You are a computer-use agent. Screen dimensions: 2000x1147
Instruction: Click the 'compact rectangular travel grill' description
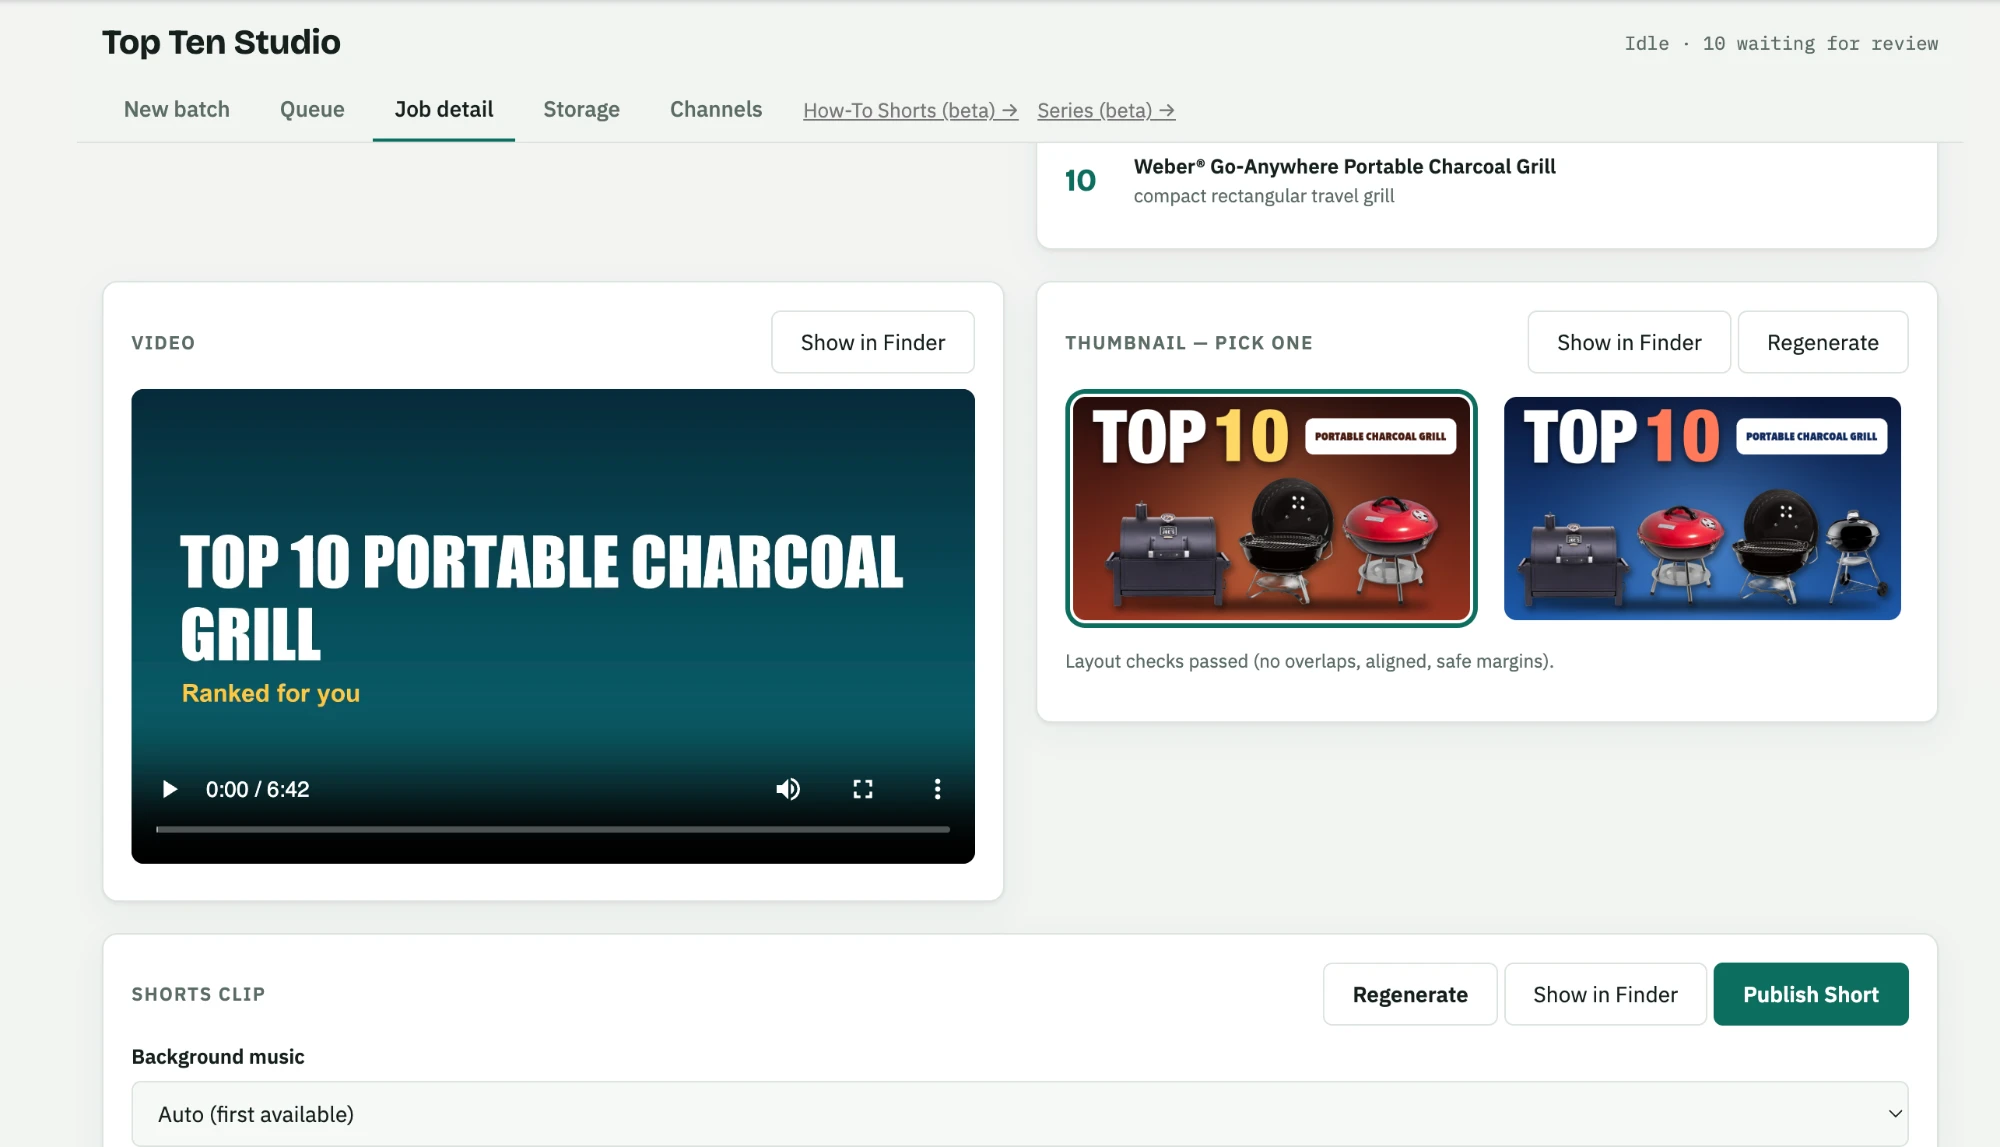click(1264, 197)
